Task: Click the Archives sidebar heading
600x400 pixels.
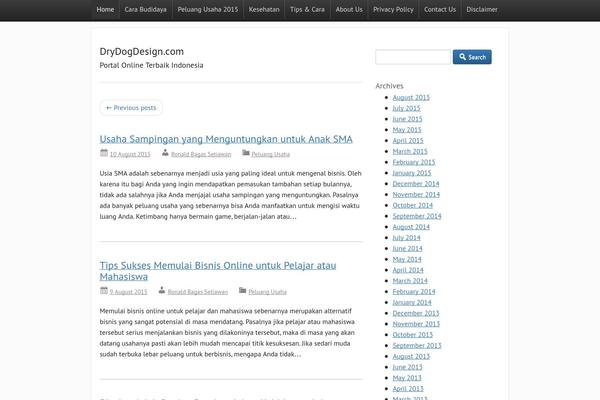Action: pyautogui.click(x=389, y=86)
